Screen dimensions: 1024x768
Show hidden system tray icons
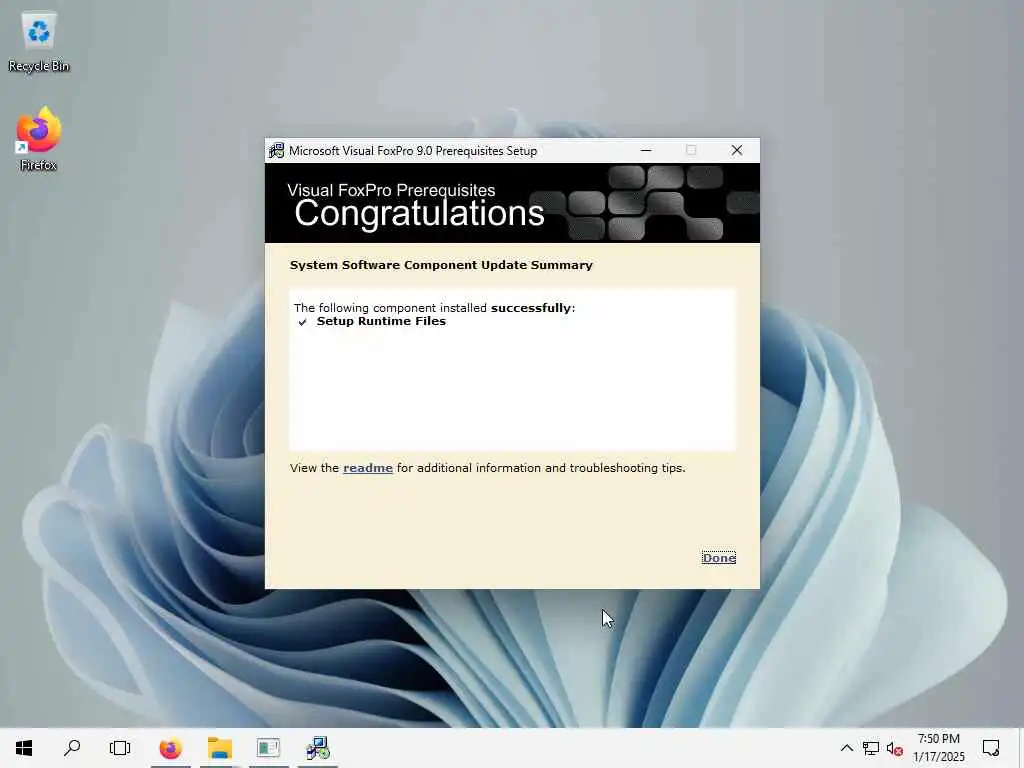click(x=846, y=748)
